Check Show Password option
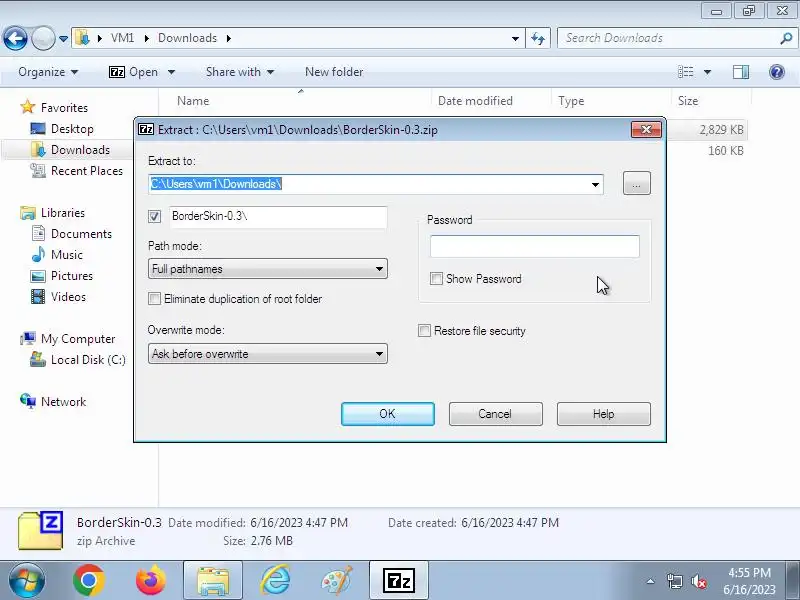 [x=436, y=279]
